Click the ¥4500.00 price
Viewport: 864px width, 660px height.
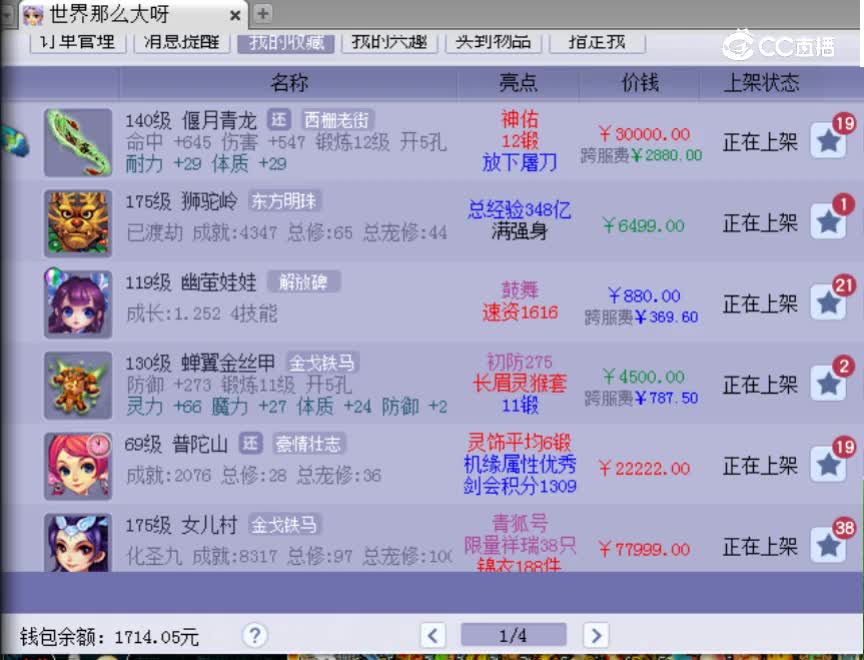(x=643, y=377)
